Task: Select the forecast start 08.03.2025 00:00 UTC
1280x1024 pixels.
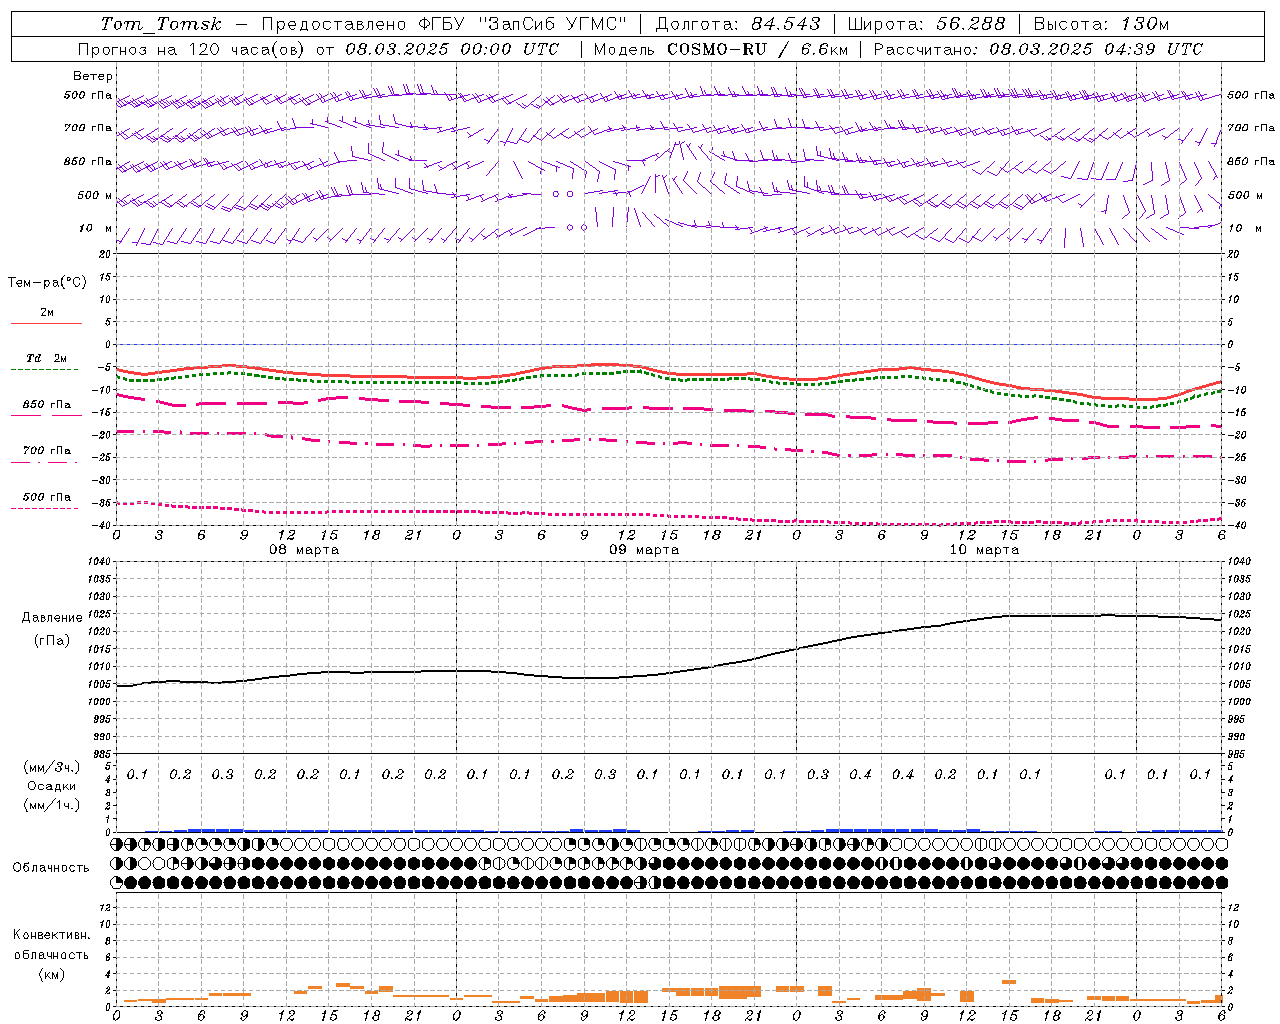Action: pyautogui.click(x=452, y=49)
